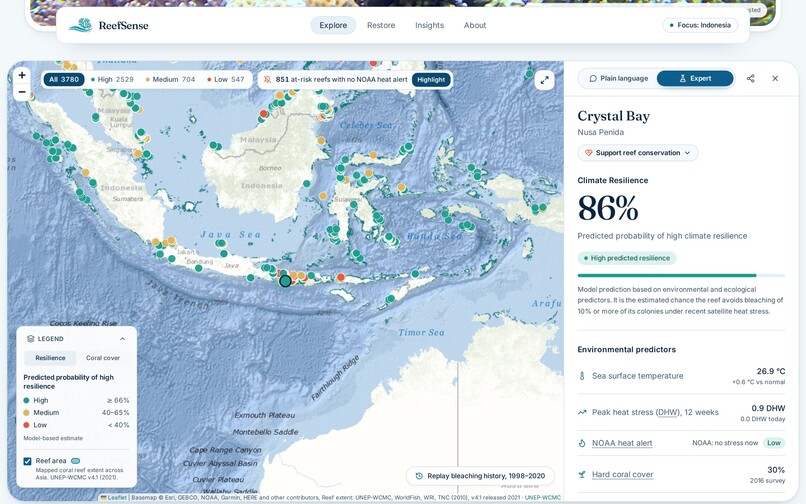Open the Restore nav tab
The width and height of the screenshot is (806, 504).
coord(381,25)
